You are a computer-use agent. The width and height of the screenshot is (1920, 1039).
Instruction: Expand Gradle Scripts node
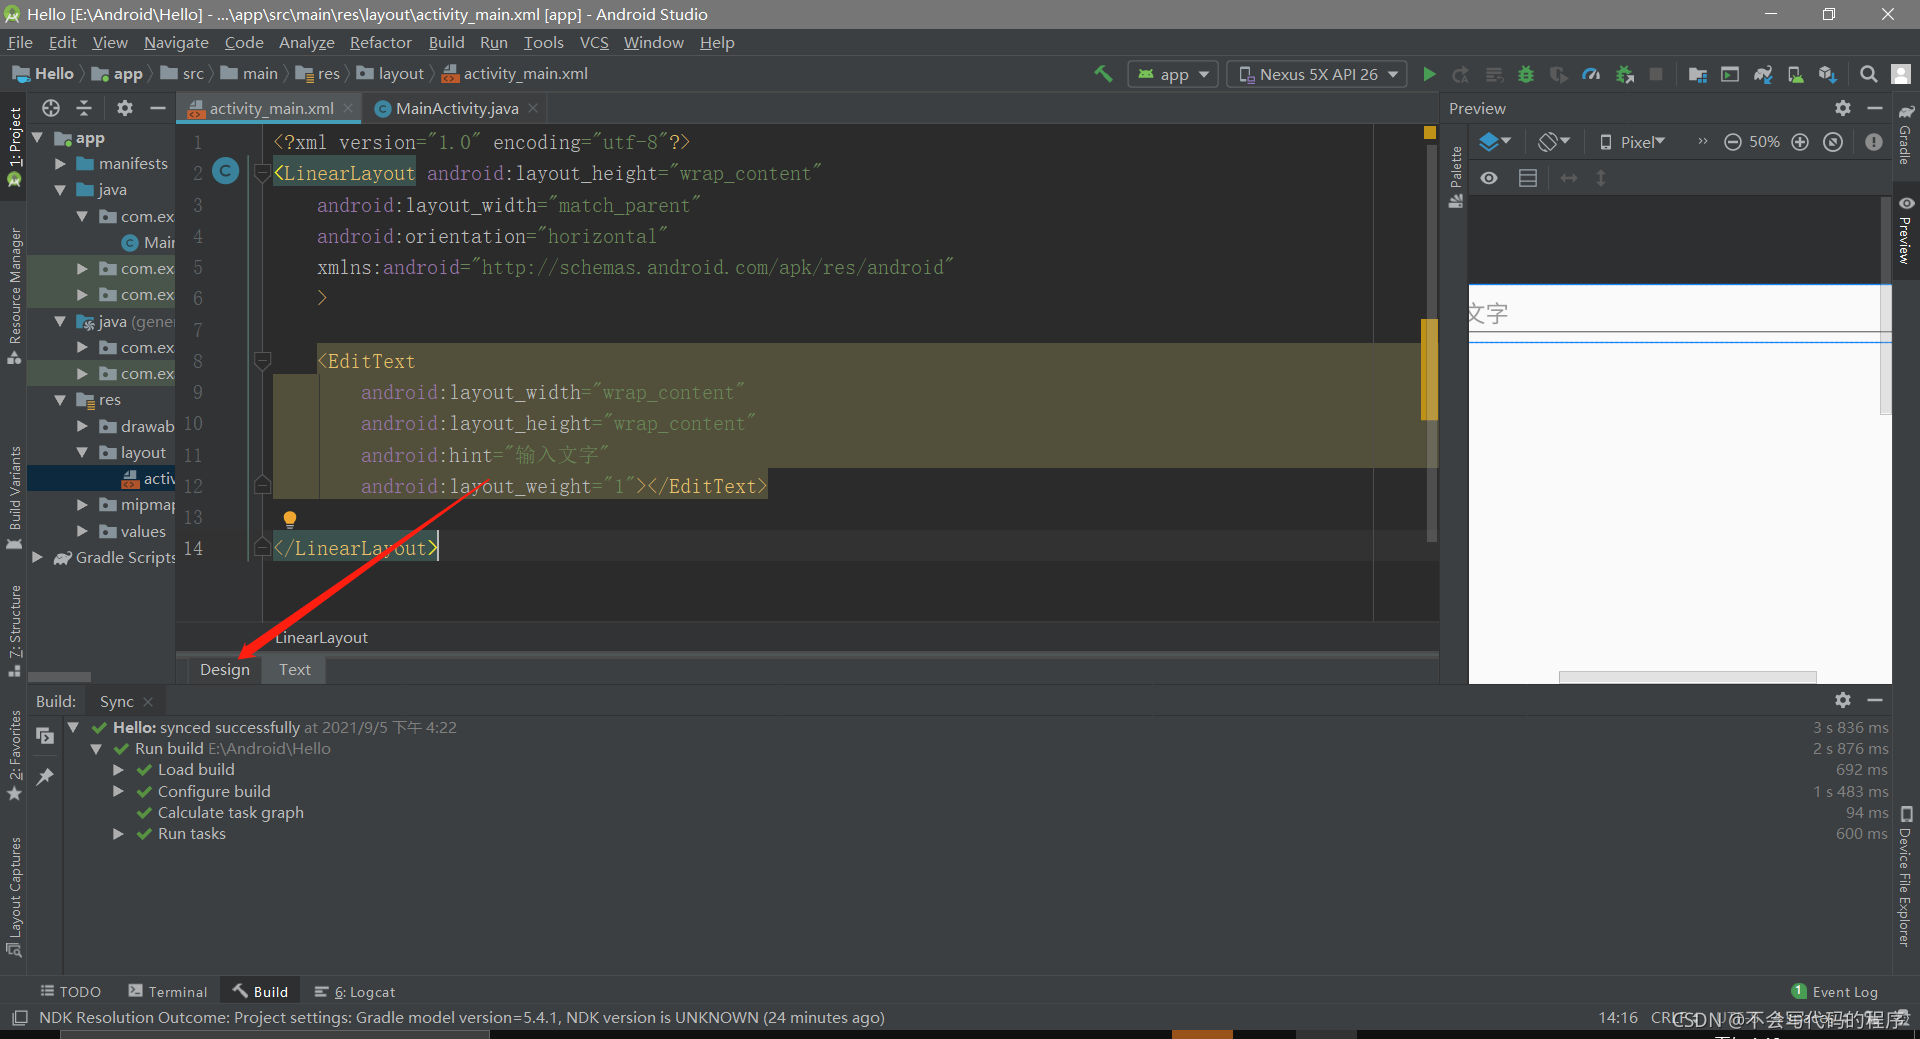coord(38,558)
